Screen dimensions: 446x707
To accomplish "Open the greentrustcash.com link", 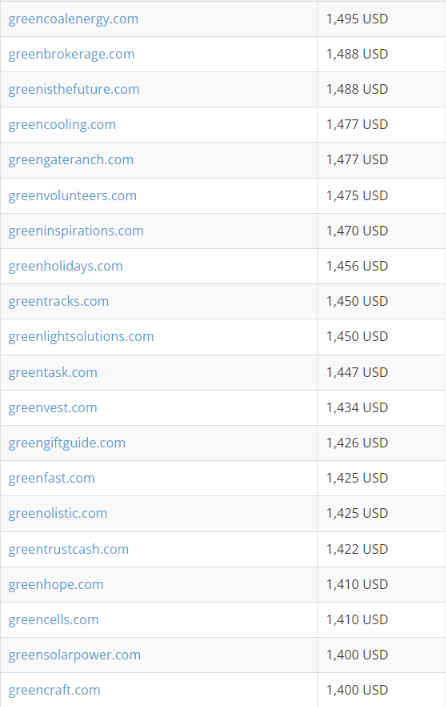I will 69,549.
